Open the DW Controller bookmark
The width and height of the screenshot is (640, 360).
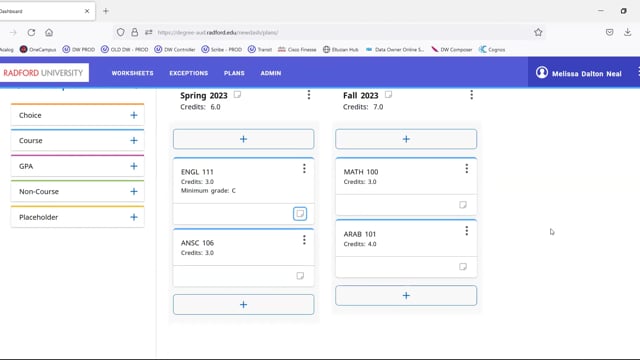(175, 49)
